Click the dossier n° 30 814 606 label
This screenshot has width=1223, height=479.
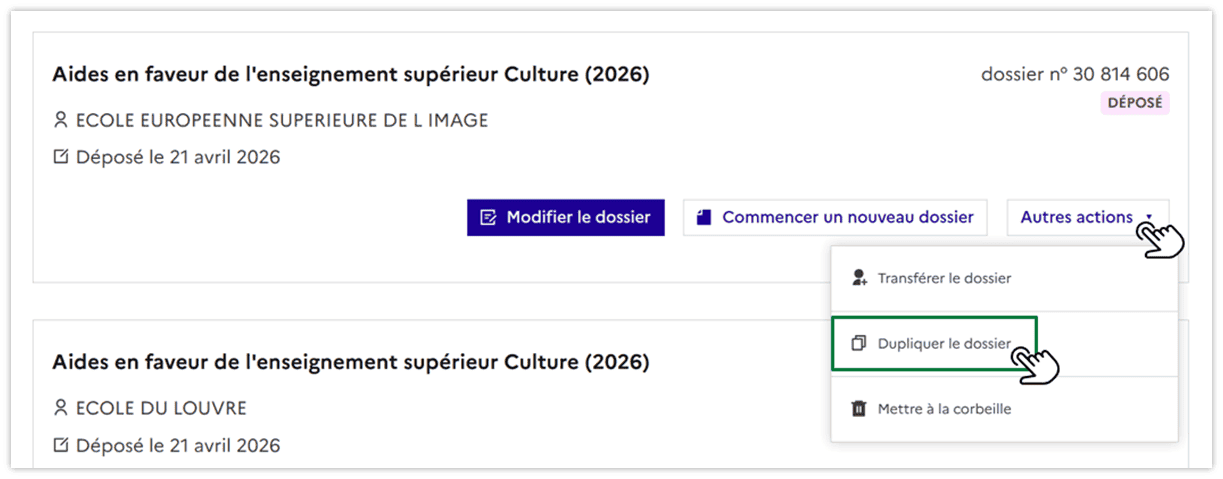click(1075, 75)
